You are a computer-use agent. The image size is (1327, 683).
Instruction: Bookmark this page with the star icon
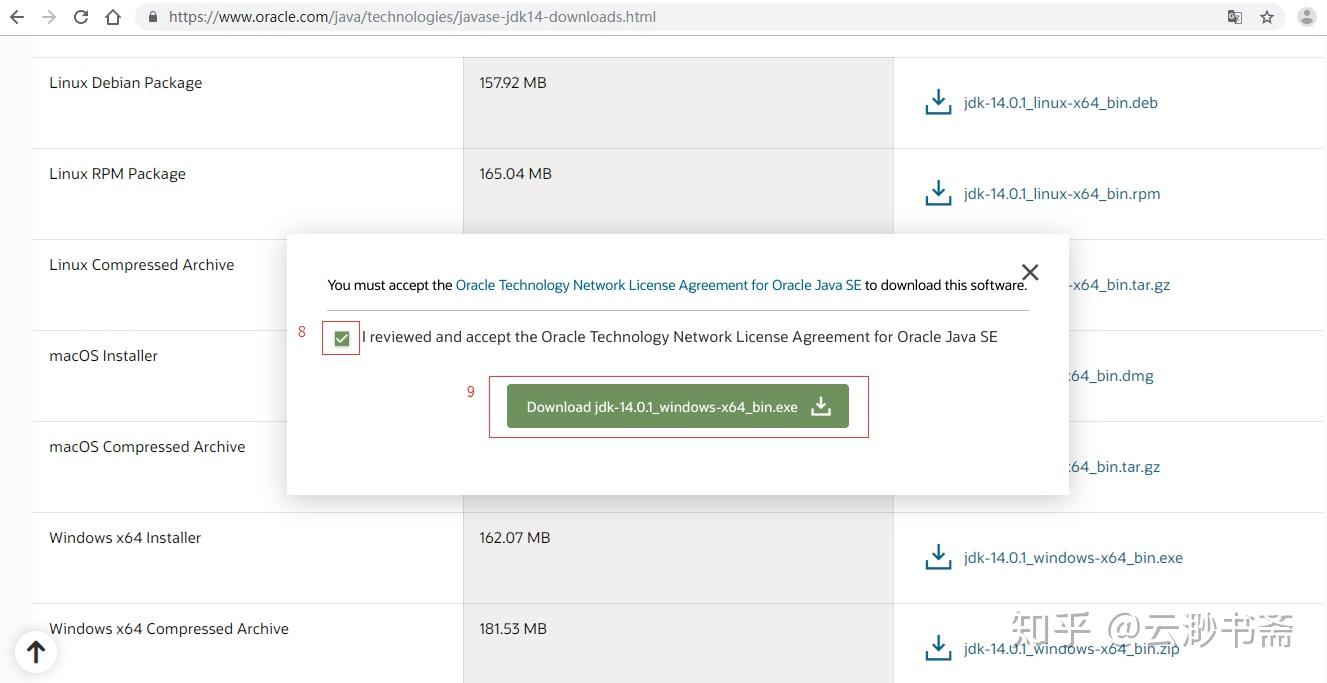tap(1267, 17)
